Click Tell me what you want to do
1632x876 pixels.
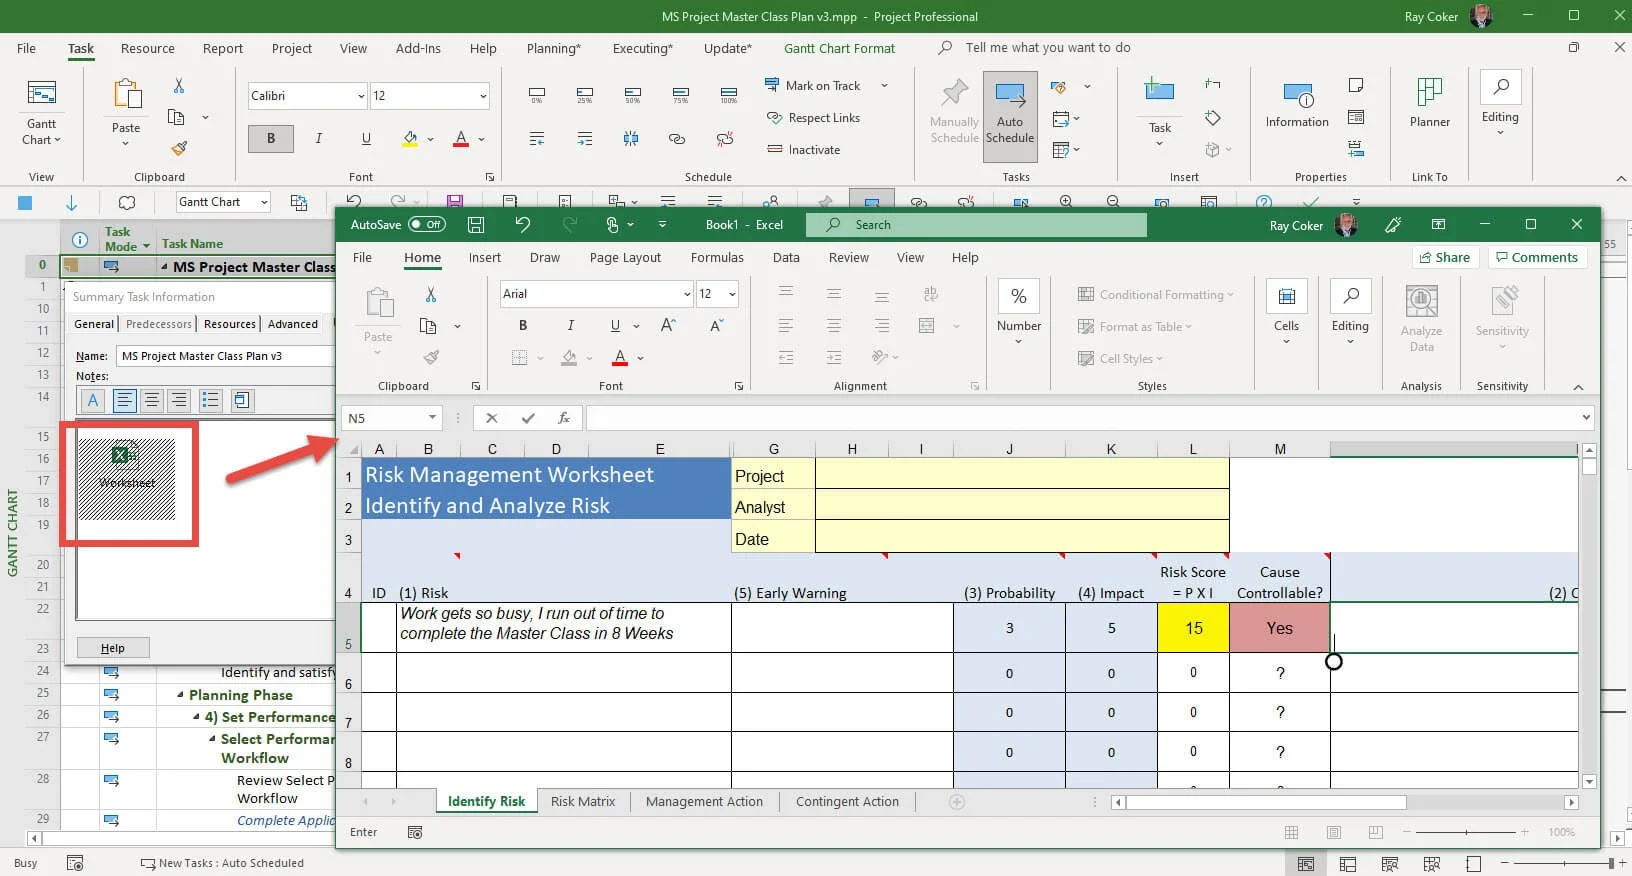1047,47
